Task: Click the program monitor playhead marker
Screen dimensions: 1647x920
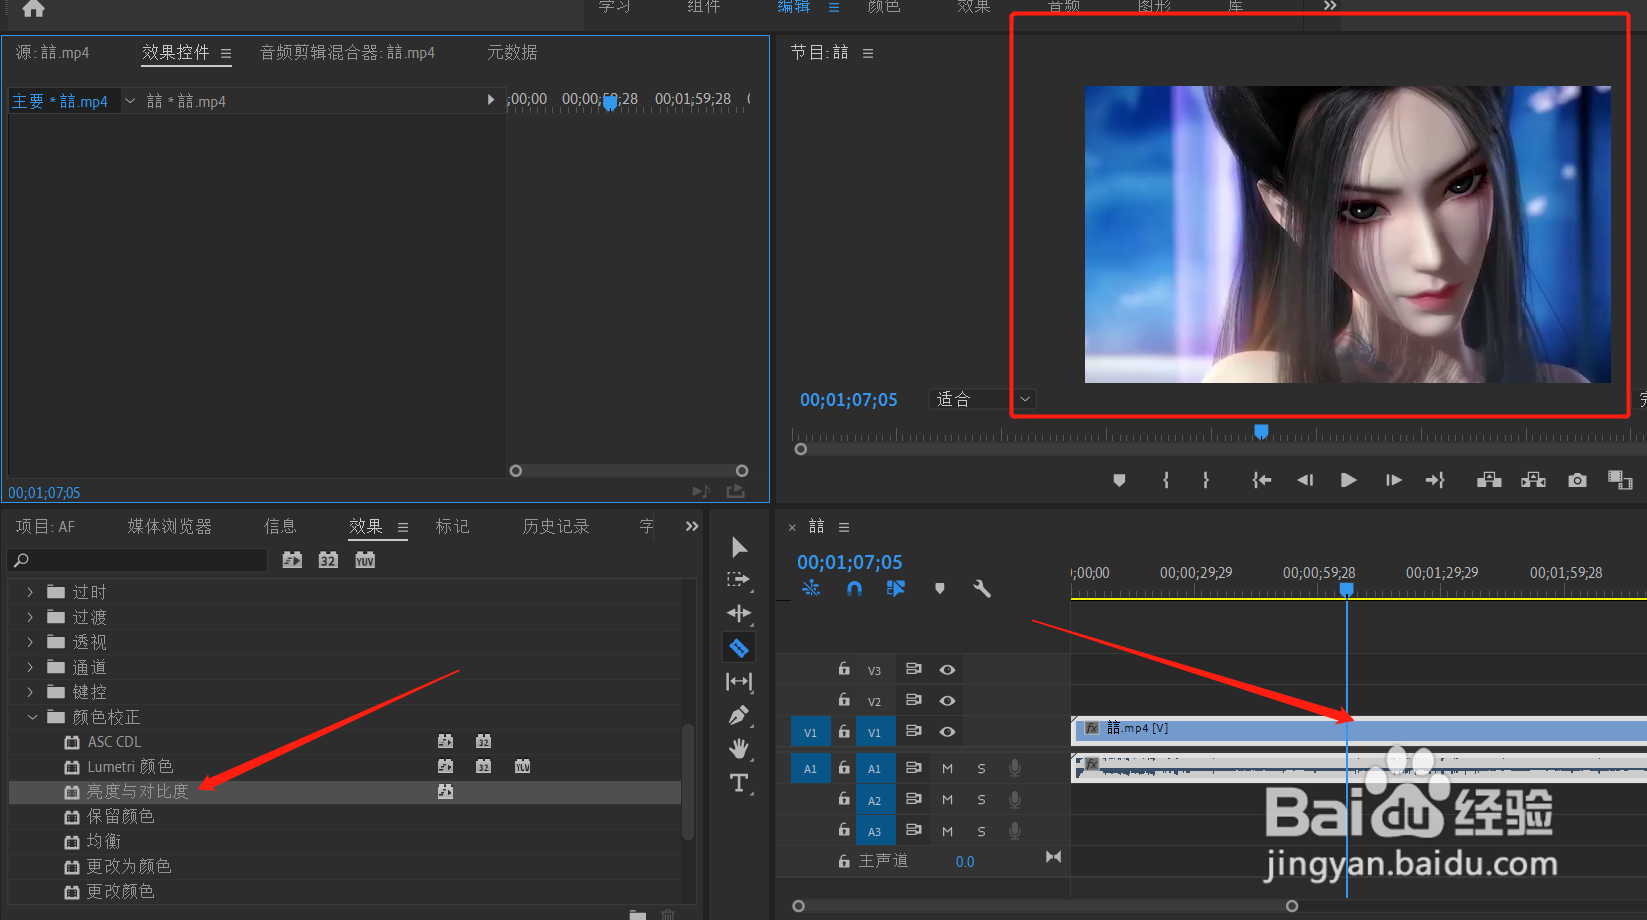Action: click(x=1261, y=431)
